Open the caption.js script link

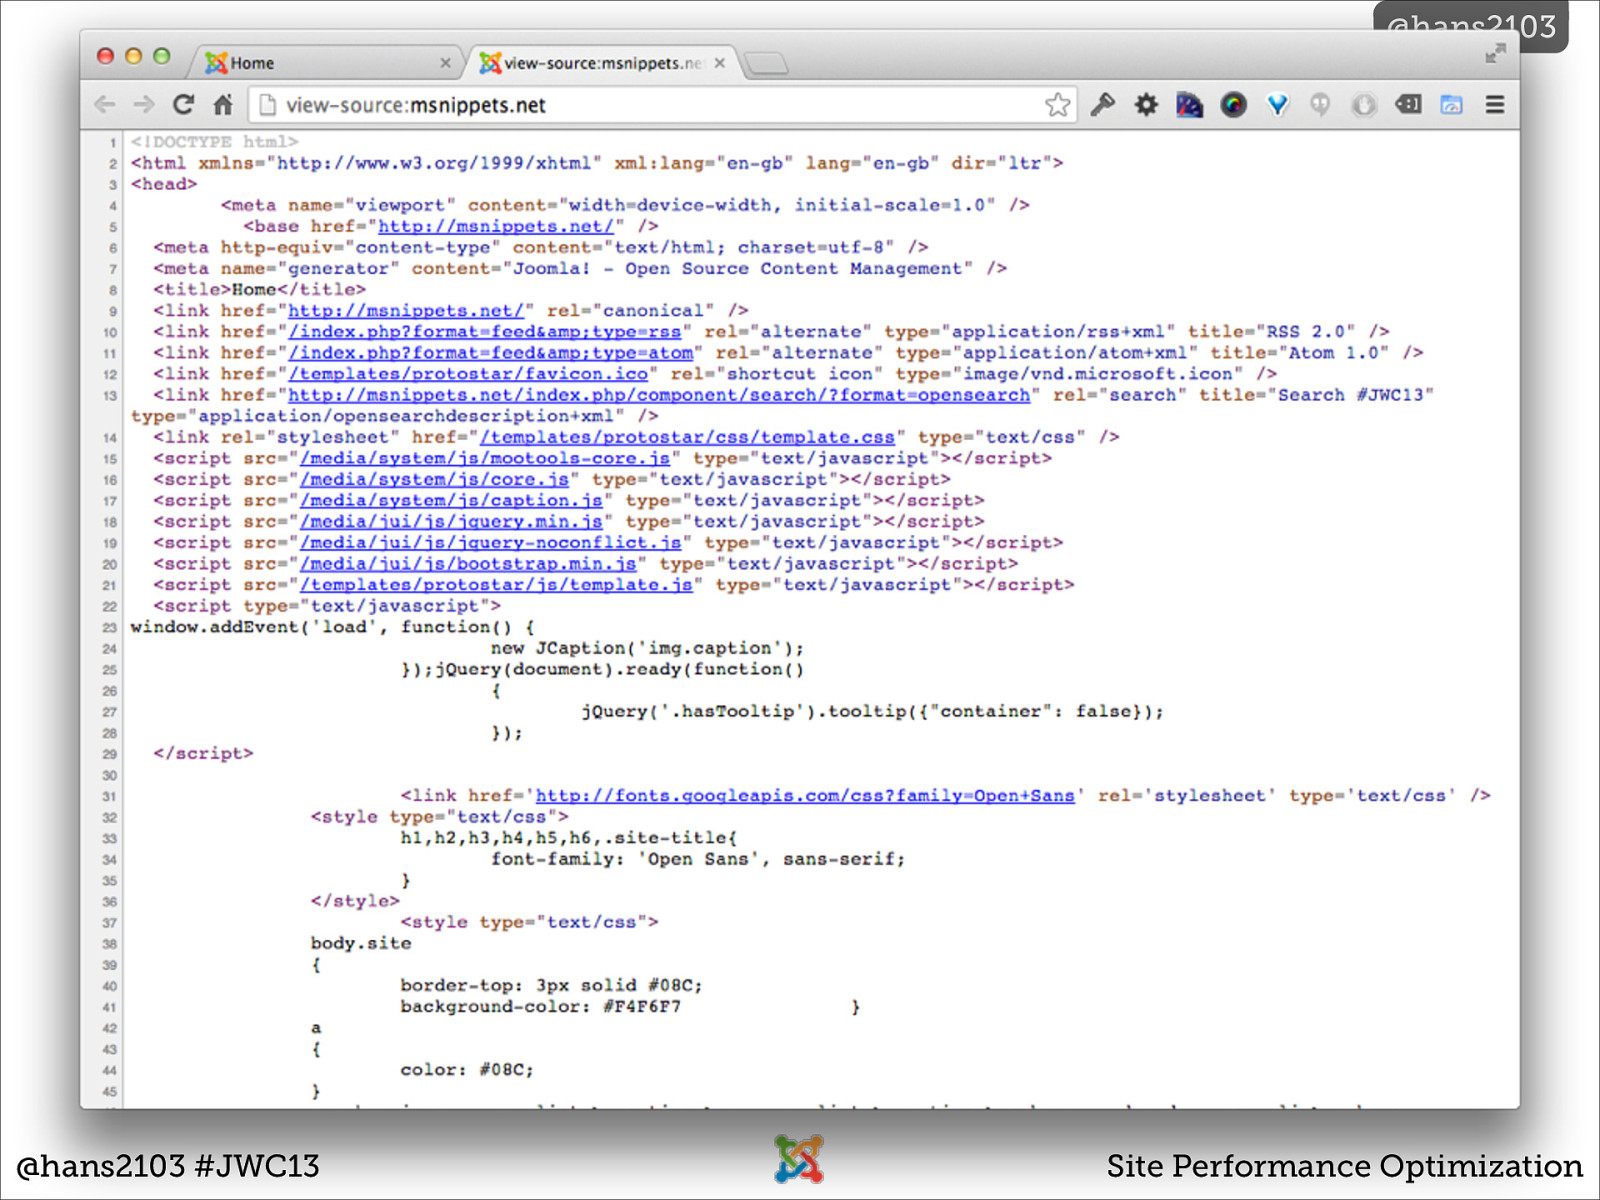pos(451,500)
